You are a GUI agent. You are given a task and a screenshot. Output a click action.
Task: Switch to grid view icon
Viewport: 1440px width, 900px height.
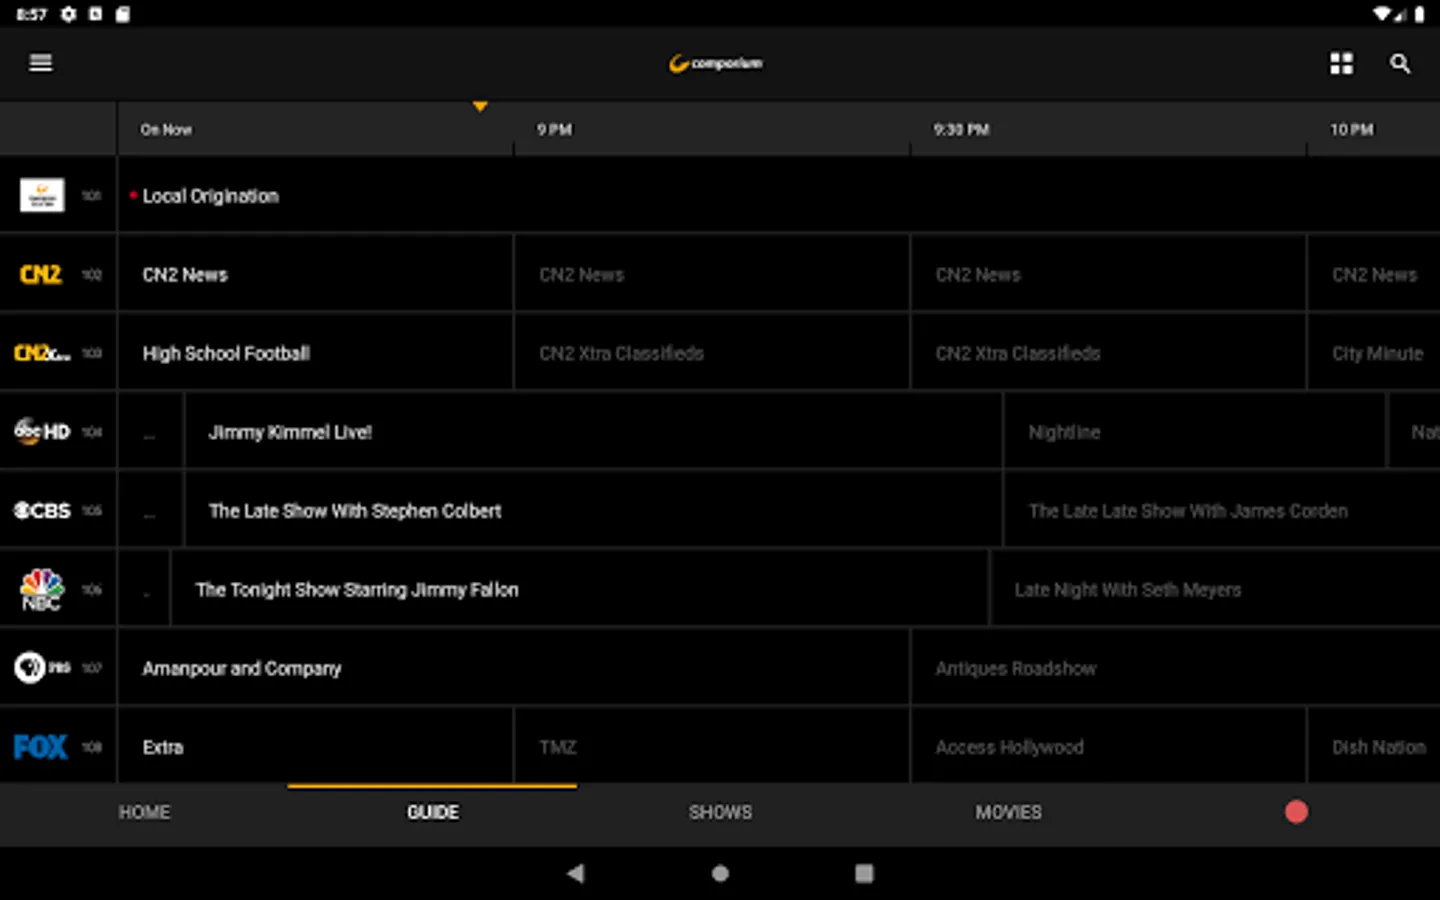click(1341, 63)
